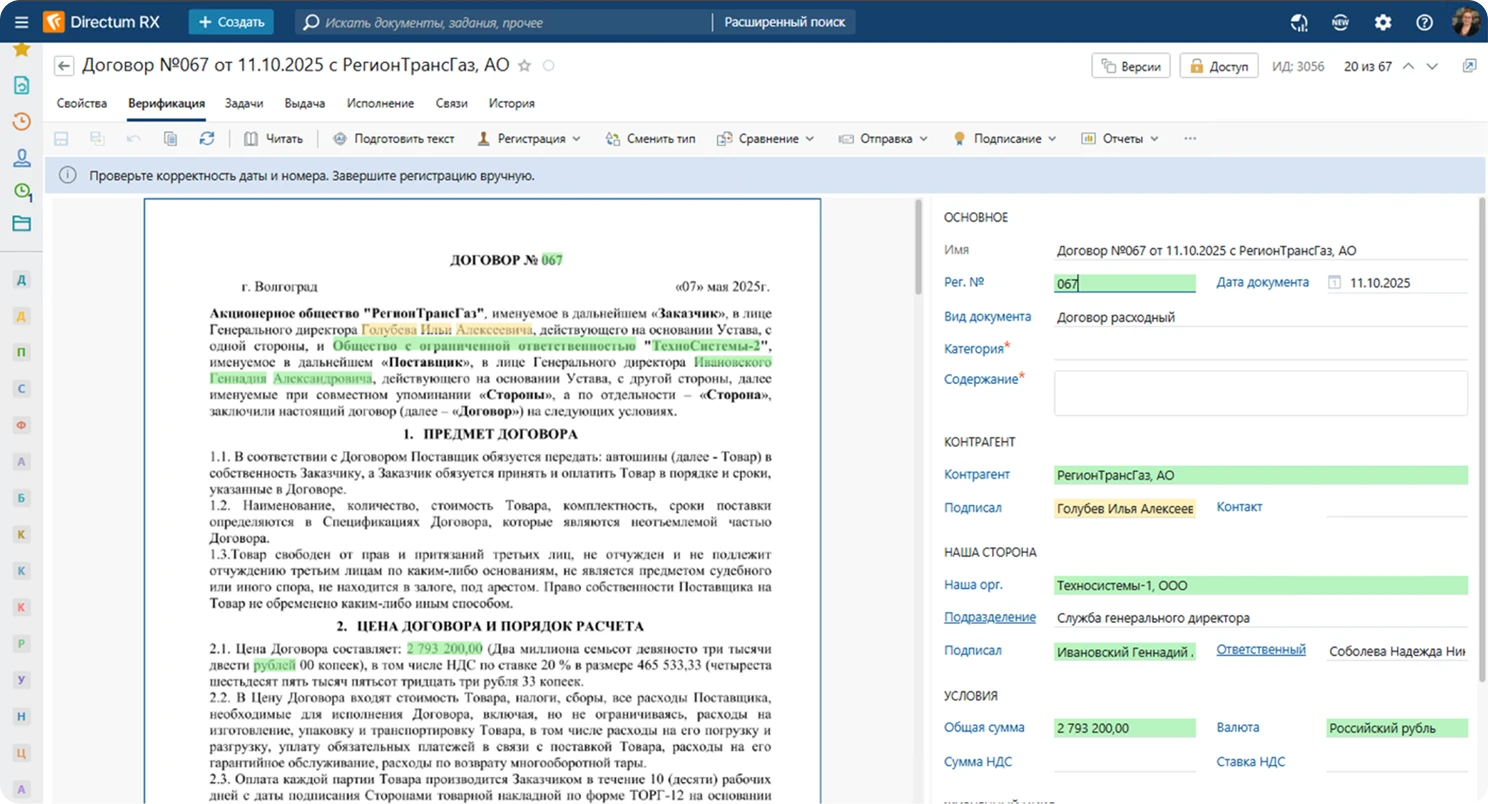Click the refresh icon in document toolbar
The image size is (1488, 804).
pyautogui.click(x=207, y=139)
